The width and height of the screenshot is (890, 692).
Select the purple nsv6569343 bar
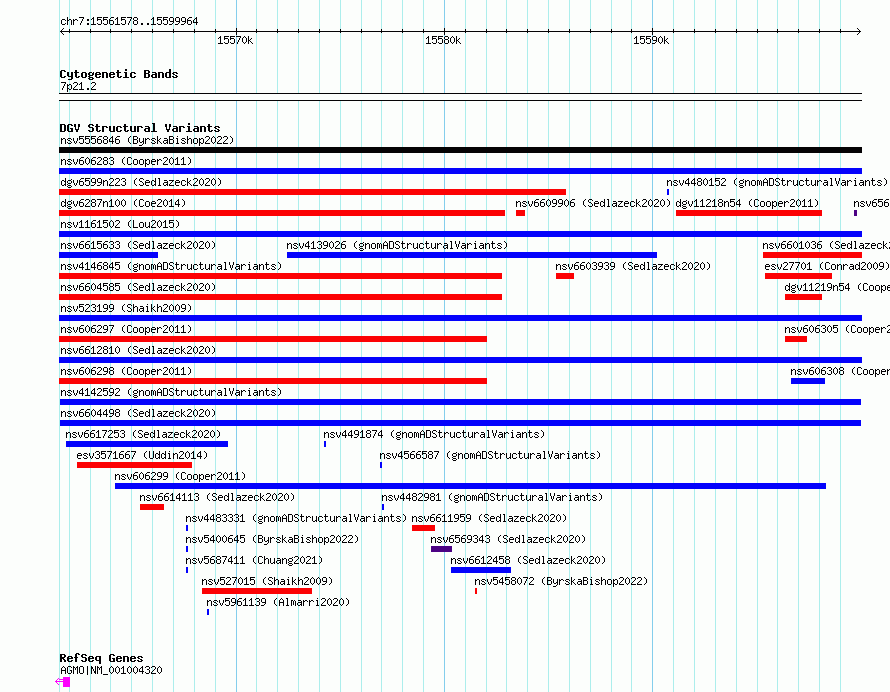pyautogui.click(x=442, y=549)
